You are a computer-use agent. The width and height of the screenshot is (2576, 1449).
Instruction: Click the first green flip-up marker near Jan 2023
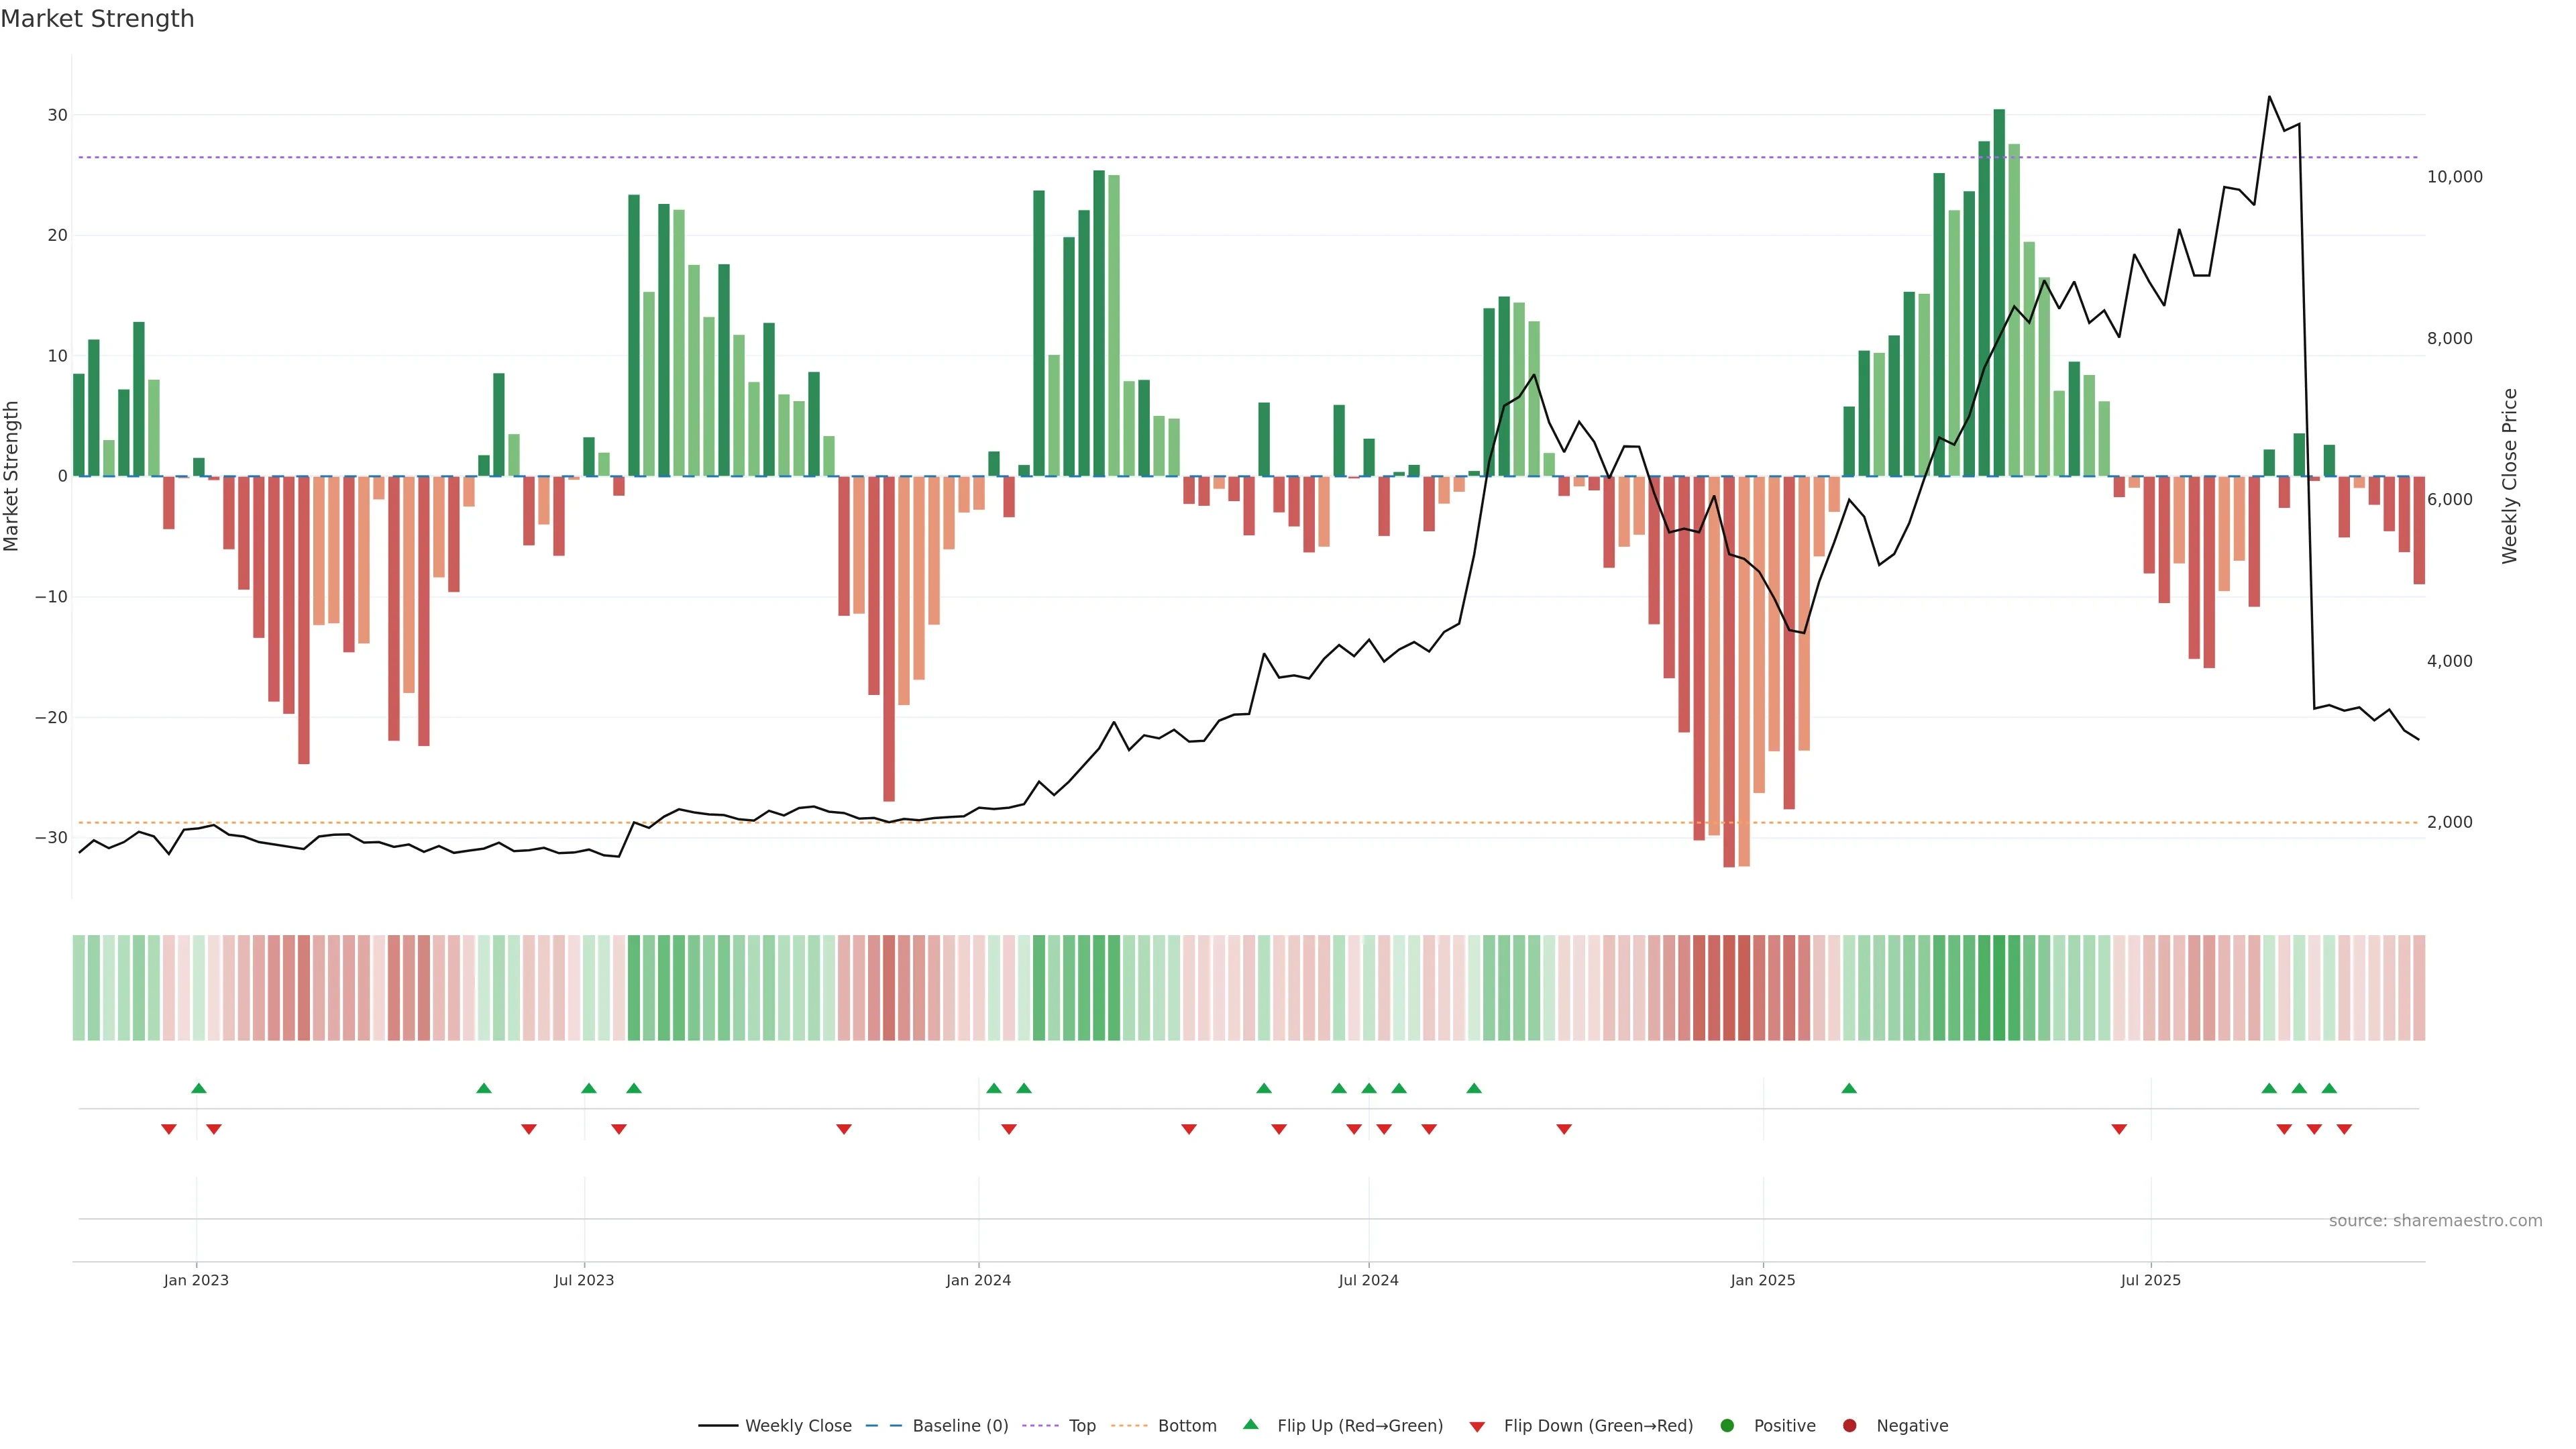pos(198,1088)
